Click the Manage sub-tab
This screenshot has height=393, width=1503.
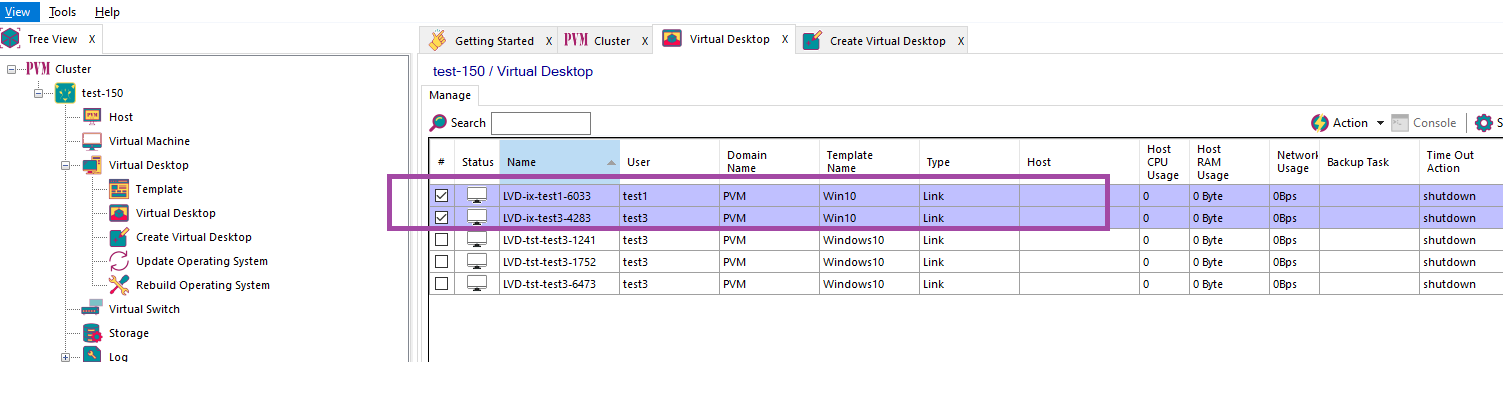click(450, 95)
